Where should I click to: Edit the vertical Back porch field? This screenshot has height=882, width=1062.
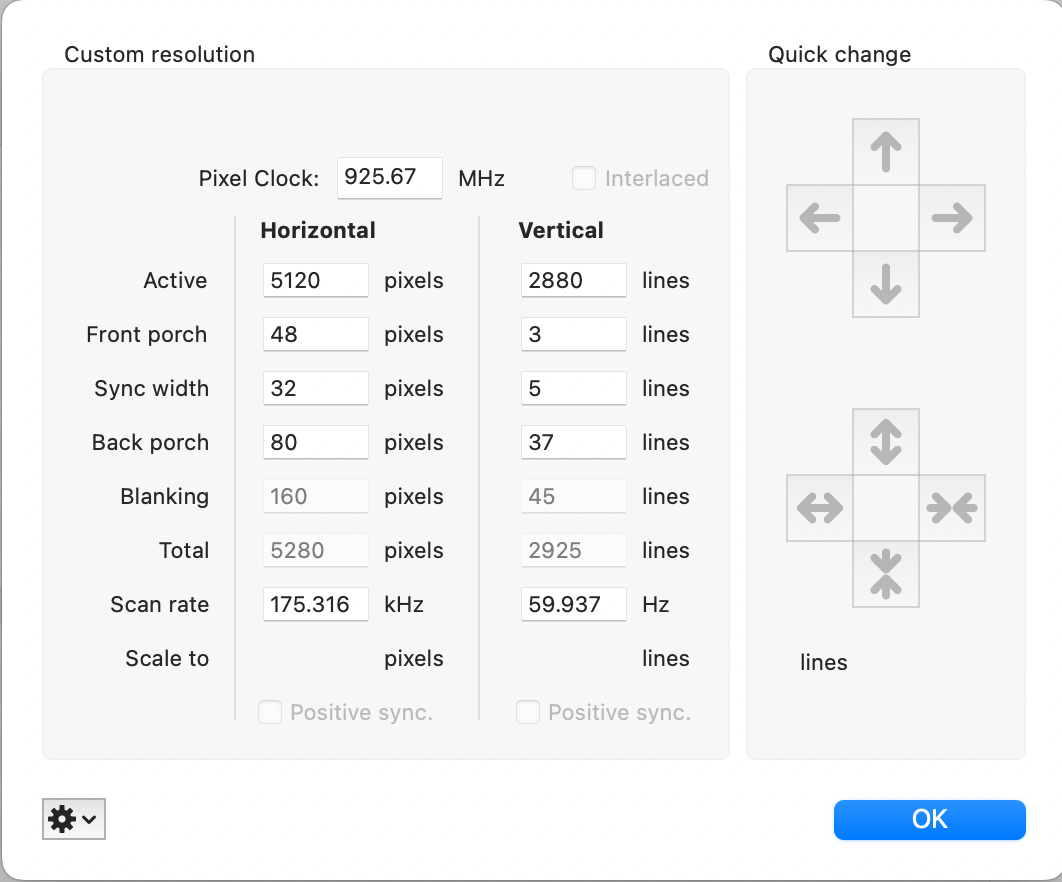pos(573,442)
